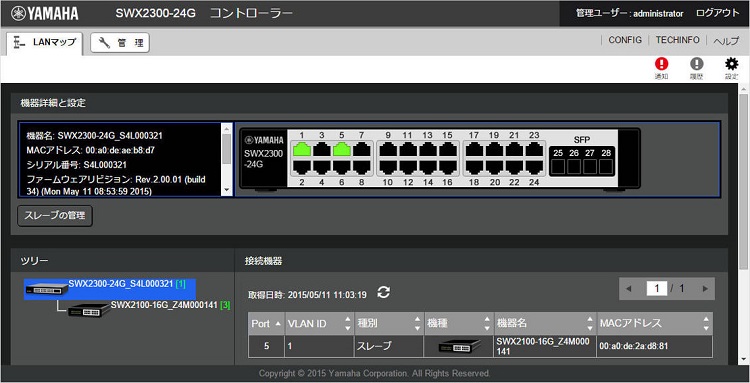Sort table by MACアドレス column
The image size is (750, 383).
tap(654, 323)
